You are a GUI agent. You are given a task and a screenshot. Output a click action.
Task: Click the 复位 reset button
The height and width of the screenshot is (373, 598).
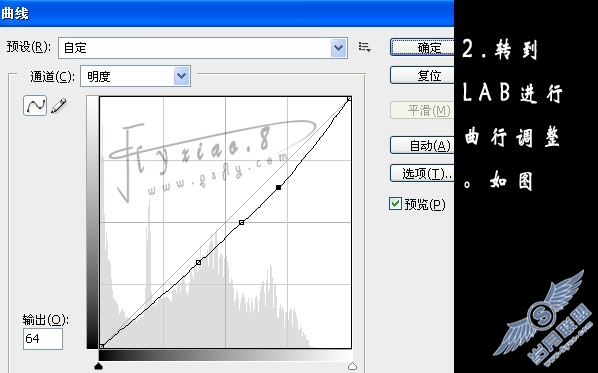[423, 75]
